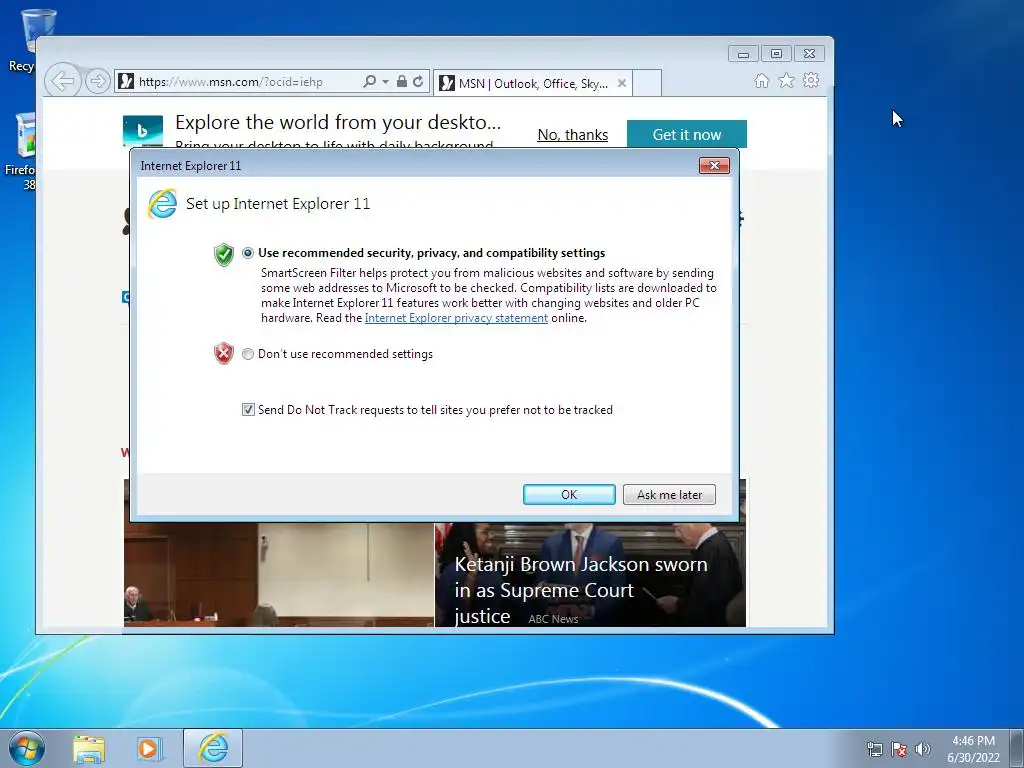This screenshot has height=768, width=1024.
Task: Uncheck Send Do Not Track requests checkbox
Action: click(x=248, y=409)
